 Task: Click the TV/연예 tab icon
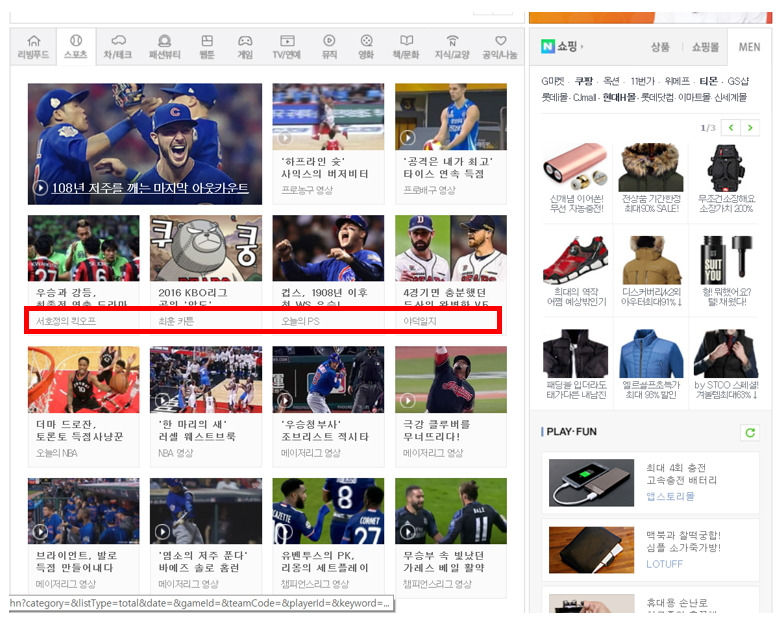click(287, 40)
